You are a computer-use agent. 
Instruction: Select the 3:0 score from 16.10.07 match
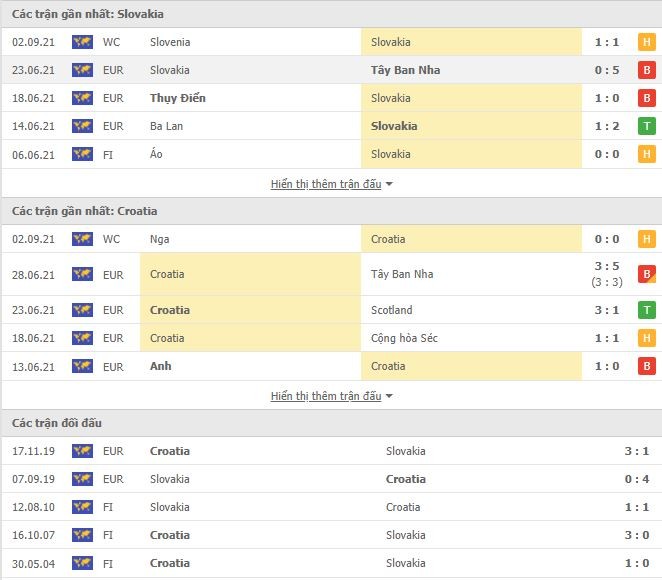pos(637,535)
